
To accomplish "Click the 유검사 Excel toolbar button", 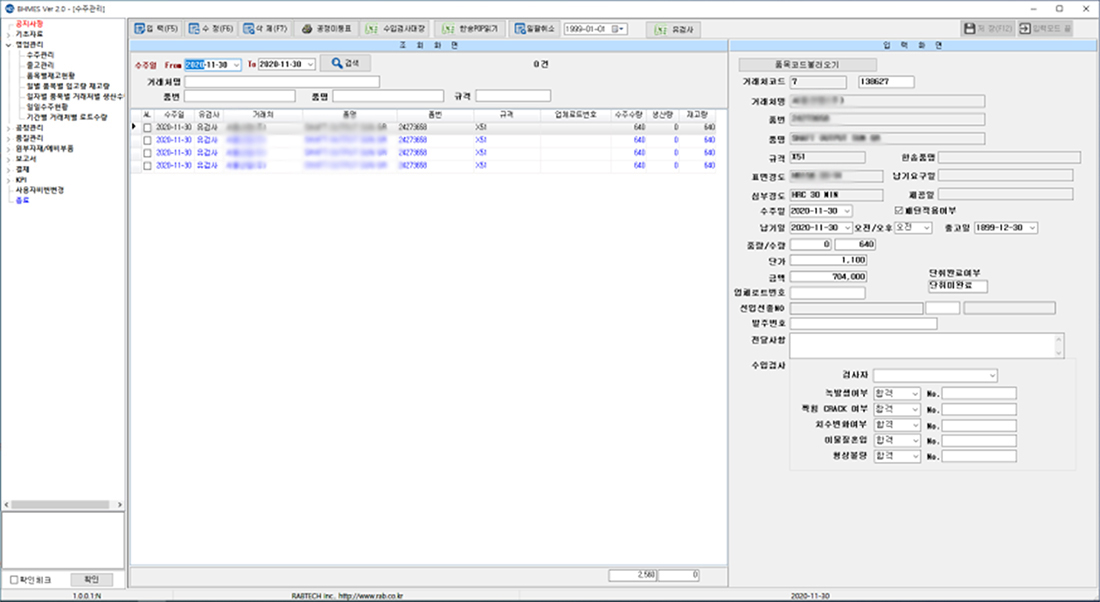I will pos(673,29).
